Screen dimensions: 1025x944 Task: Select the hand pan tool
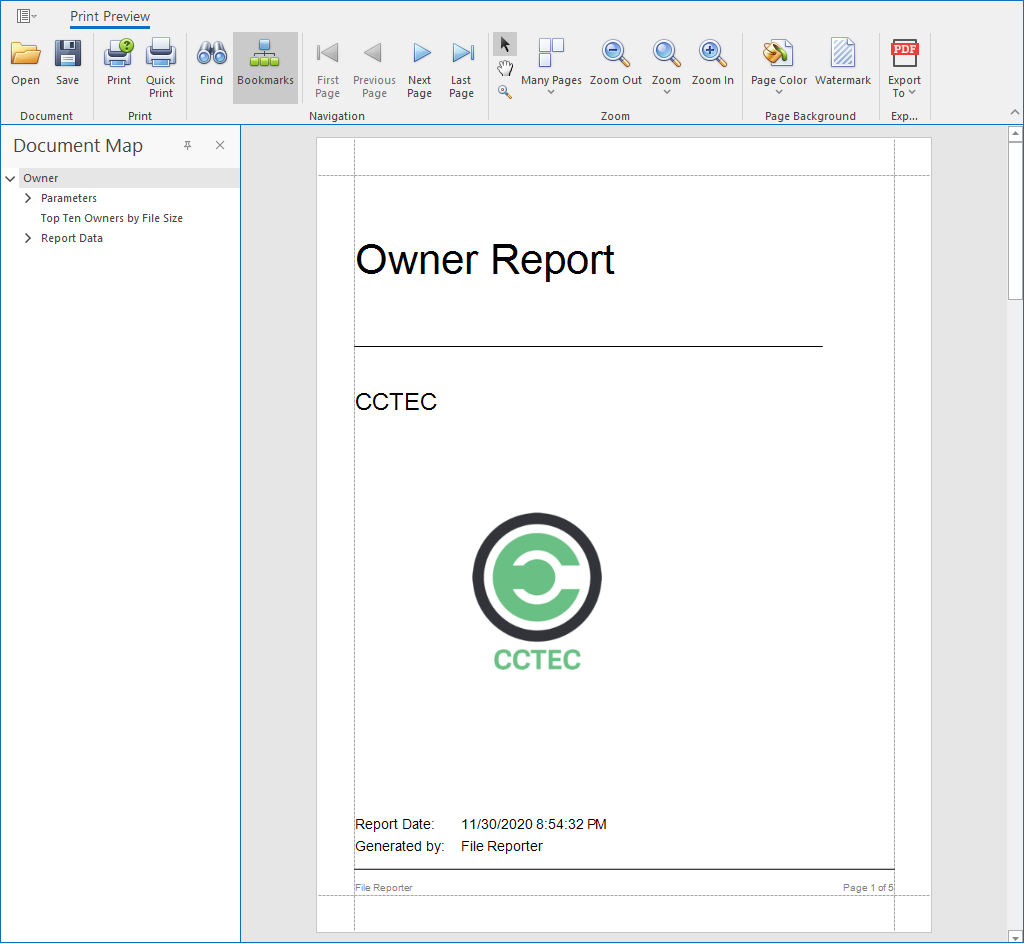[505, 68]
